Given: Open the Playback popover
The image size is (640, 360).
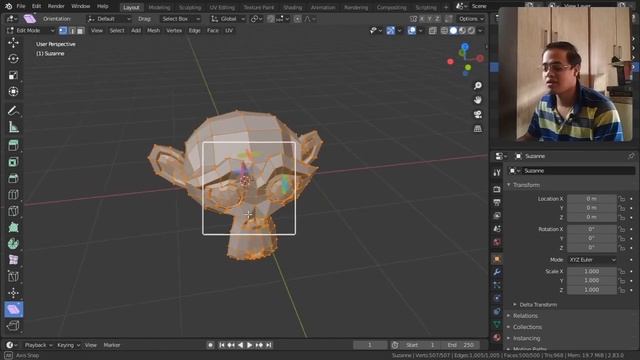Looking at the screenshot, I should point(38,345).
